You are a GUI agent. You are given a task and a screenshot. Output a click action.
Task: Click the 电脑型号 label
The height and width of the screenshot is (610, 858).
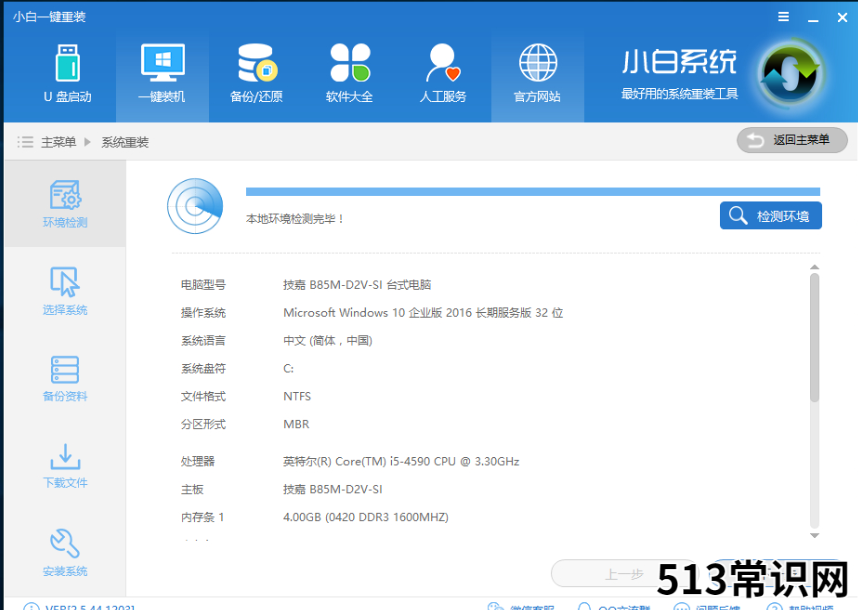pos(203,285)
